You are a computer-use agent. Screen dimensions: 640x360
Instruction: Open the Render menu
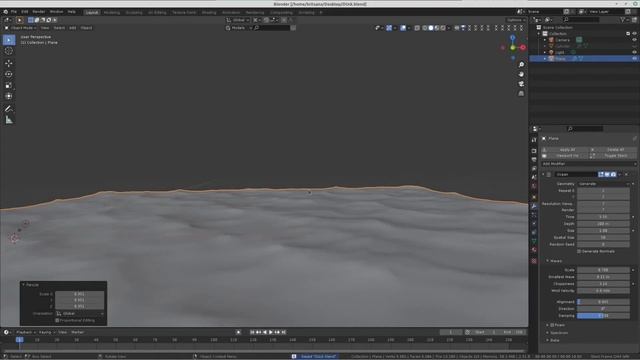(x=39, y=12)
